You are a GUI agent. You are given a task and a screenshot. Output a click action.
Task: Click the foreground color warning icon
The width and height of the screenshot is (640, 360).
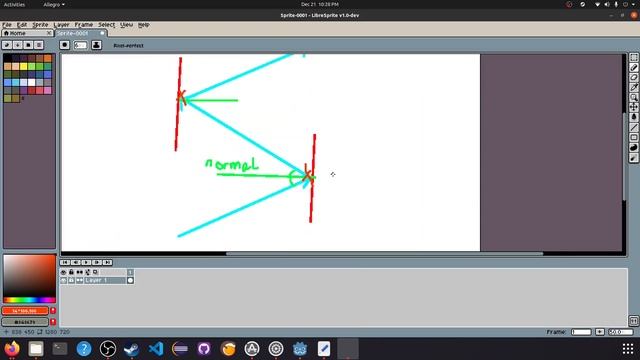click(x=53, y=311)
